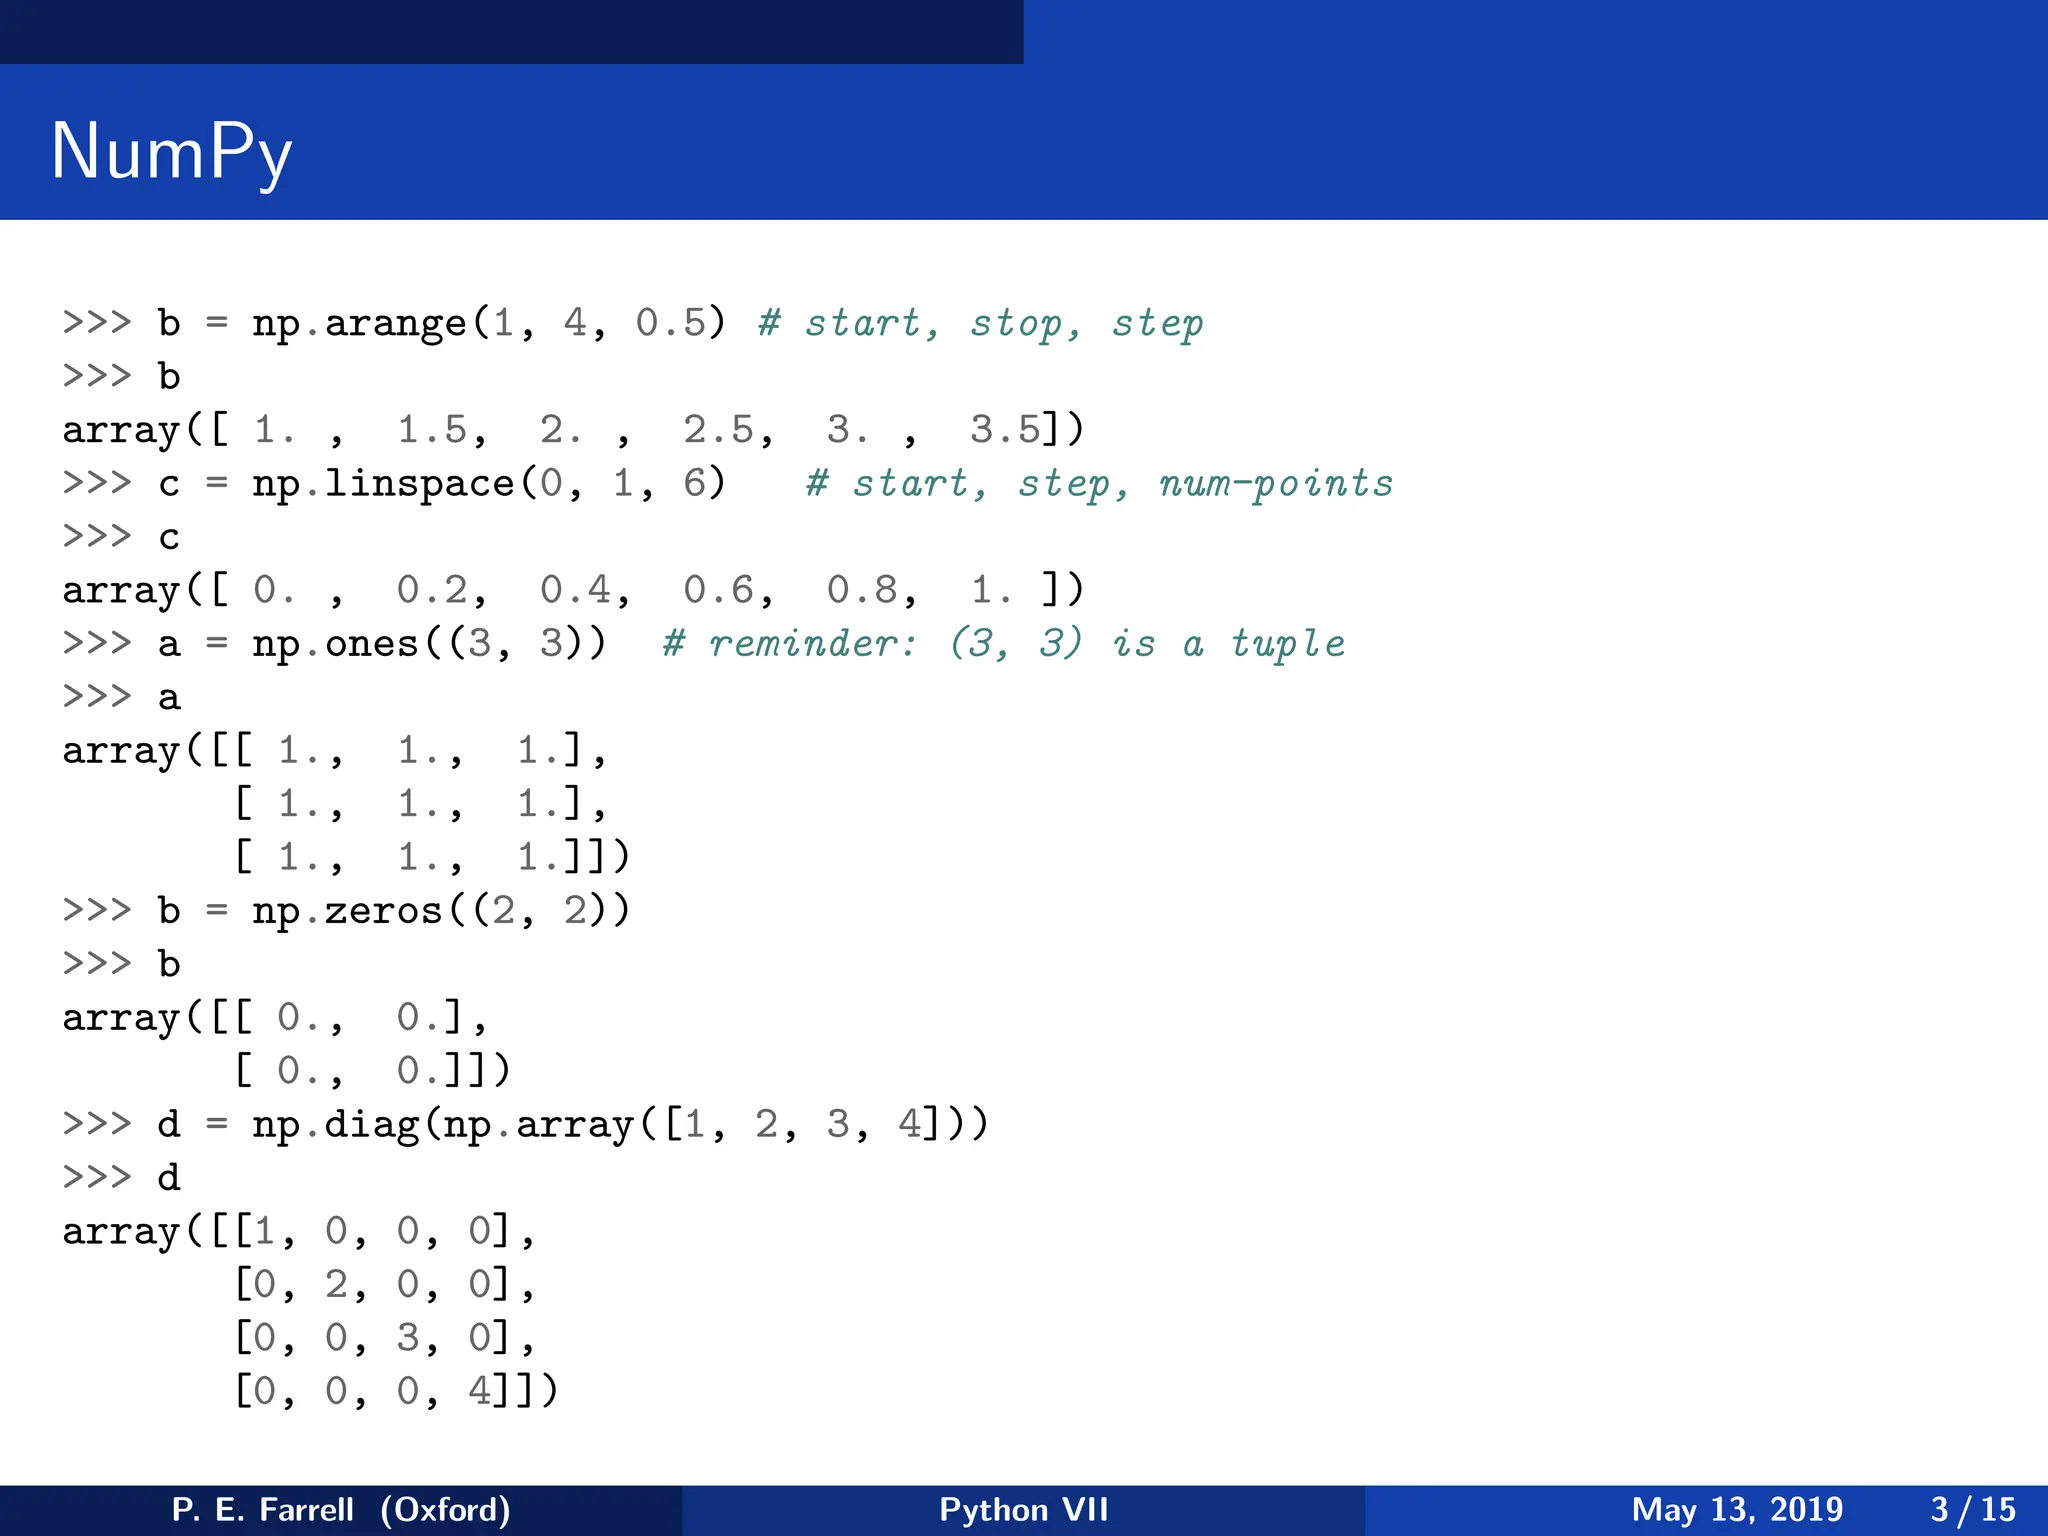
Task: Click the output row 'array([[ 0., 0.],'
Action: pos(275,1018)
